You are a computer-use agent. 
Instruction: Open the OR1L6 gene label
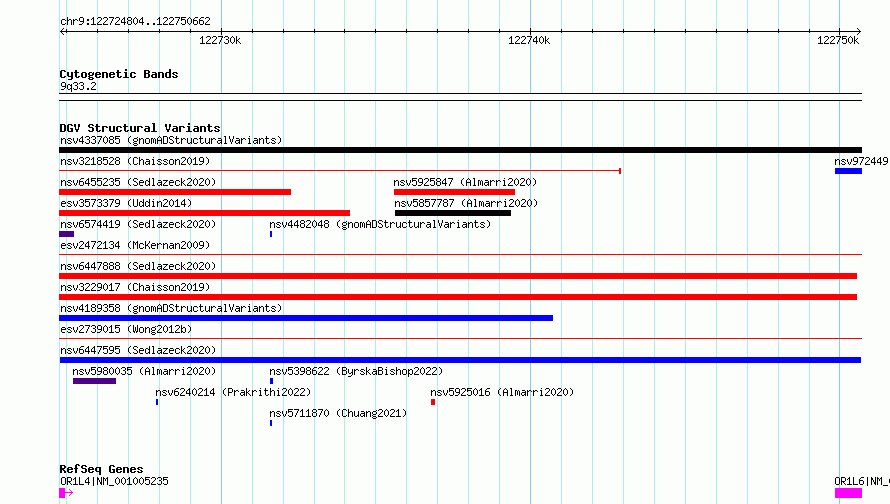pos(861,481)
